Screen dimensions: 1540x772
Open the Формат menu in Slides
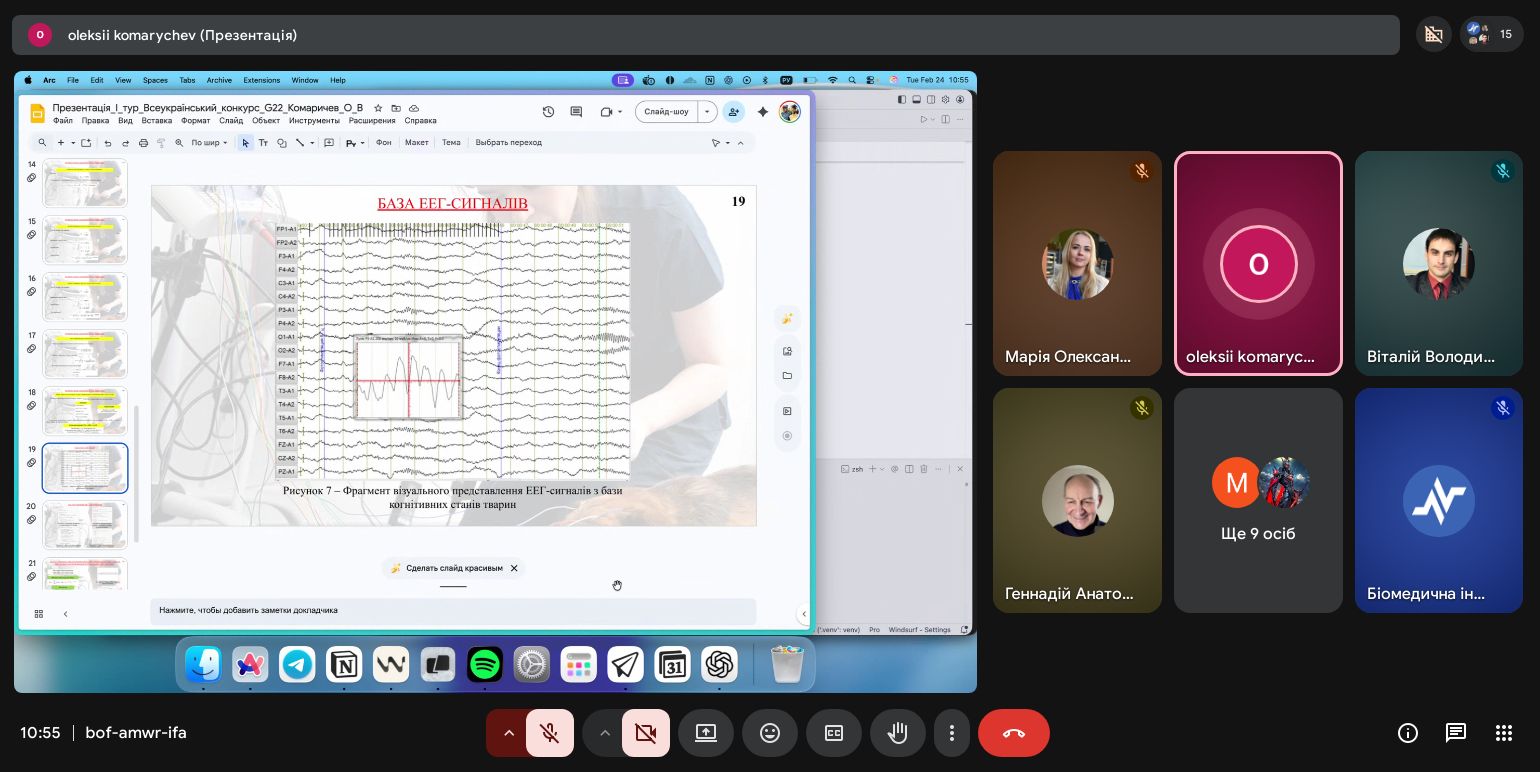[x=195, y=120]
